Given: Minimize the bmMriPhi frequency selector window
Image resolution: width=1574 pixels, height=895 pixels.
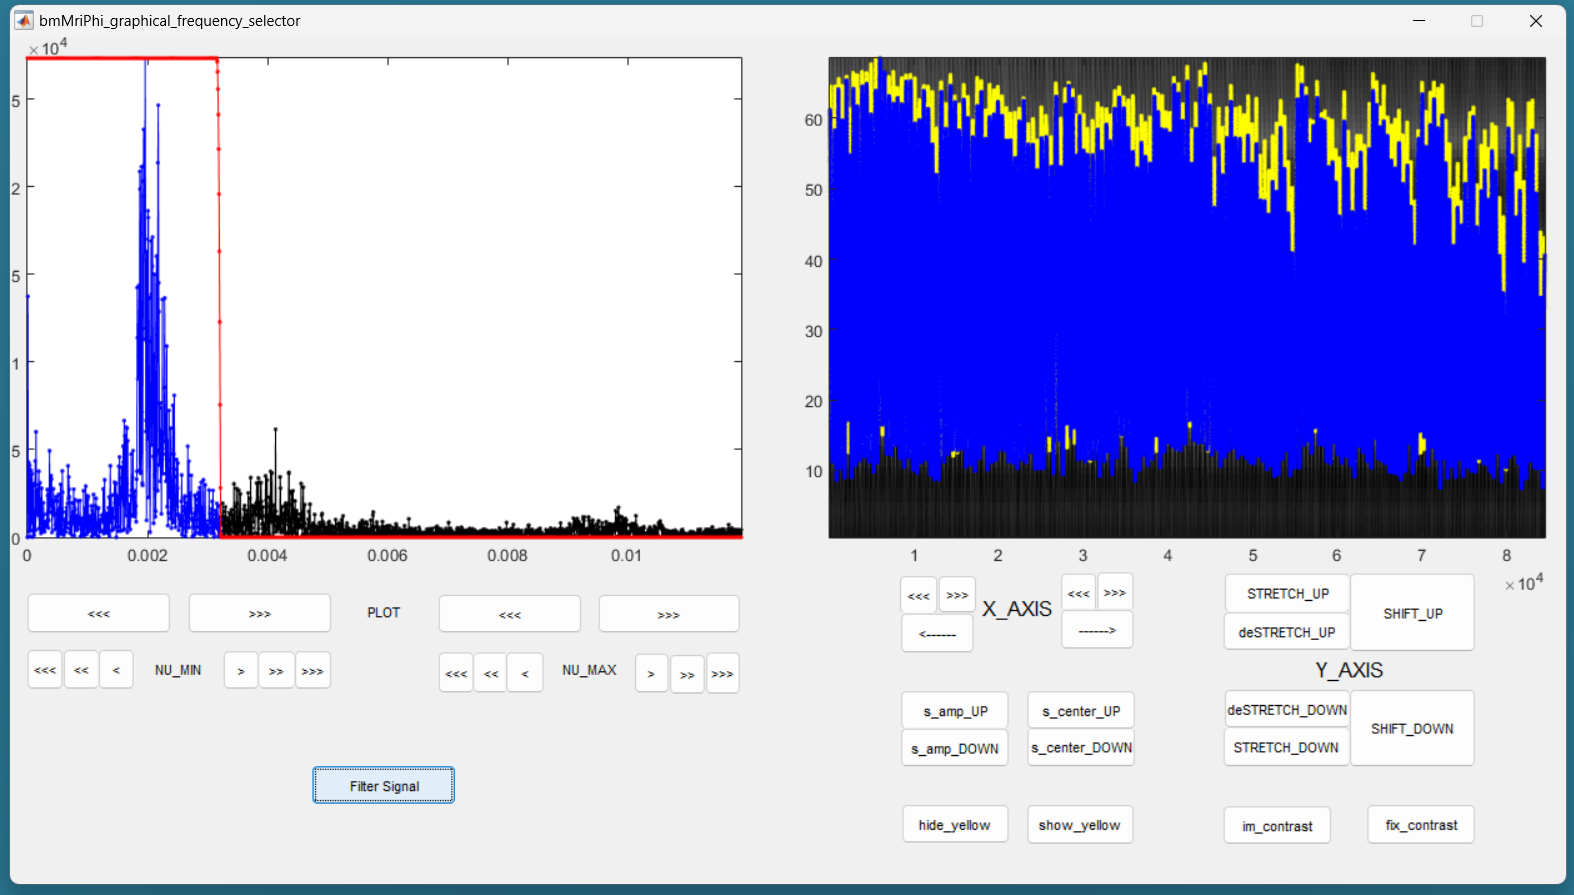Looking at the screenshot, I should tap(1419, 20).
